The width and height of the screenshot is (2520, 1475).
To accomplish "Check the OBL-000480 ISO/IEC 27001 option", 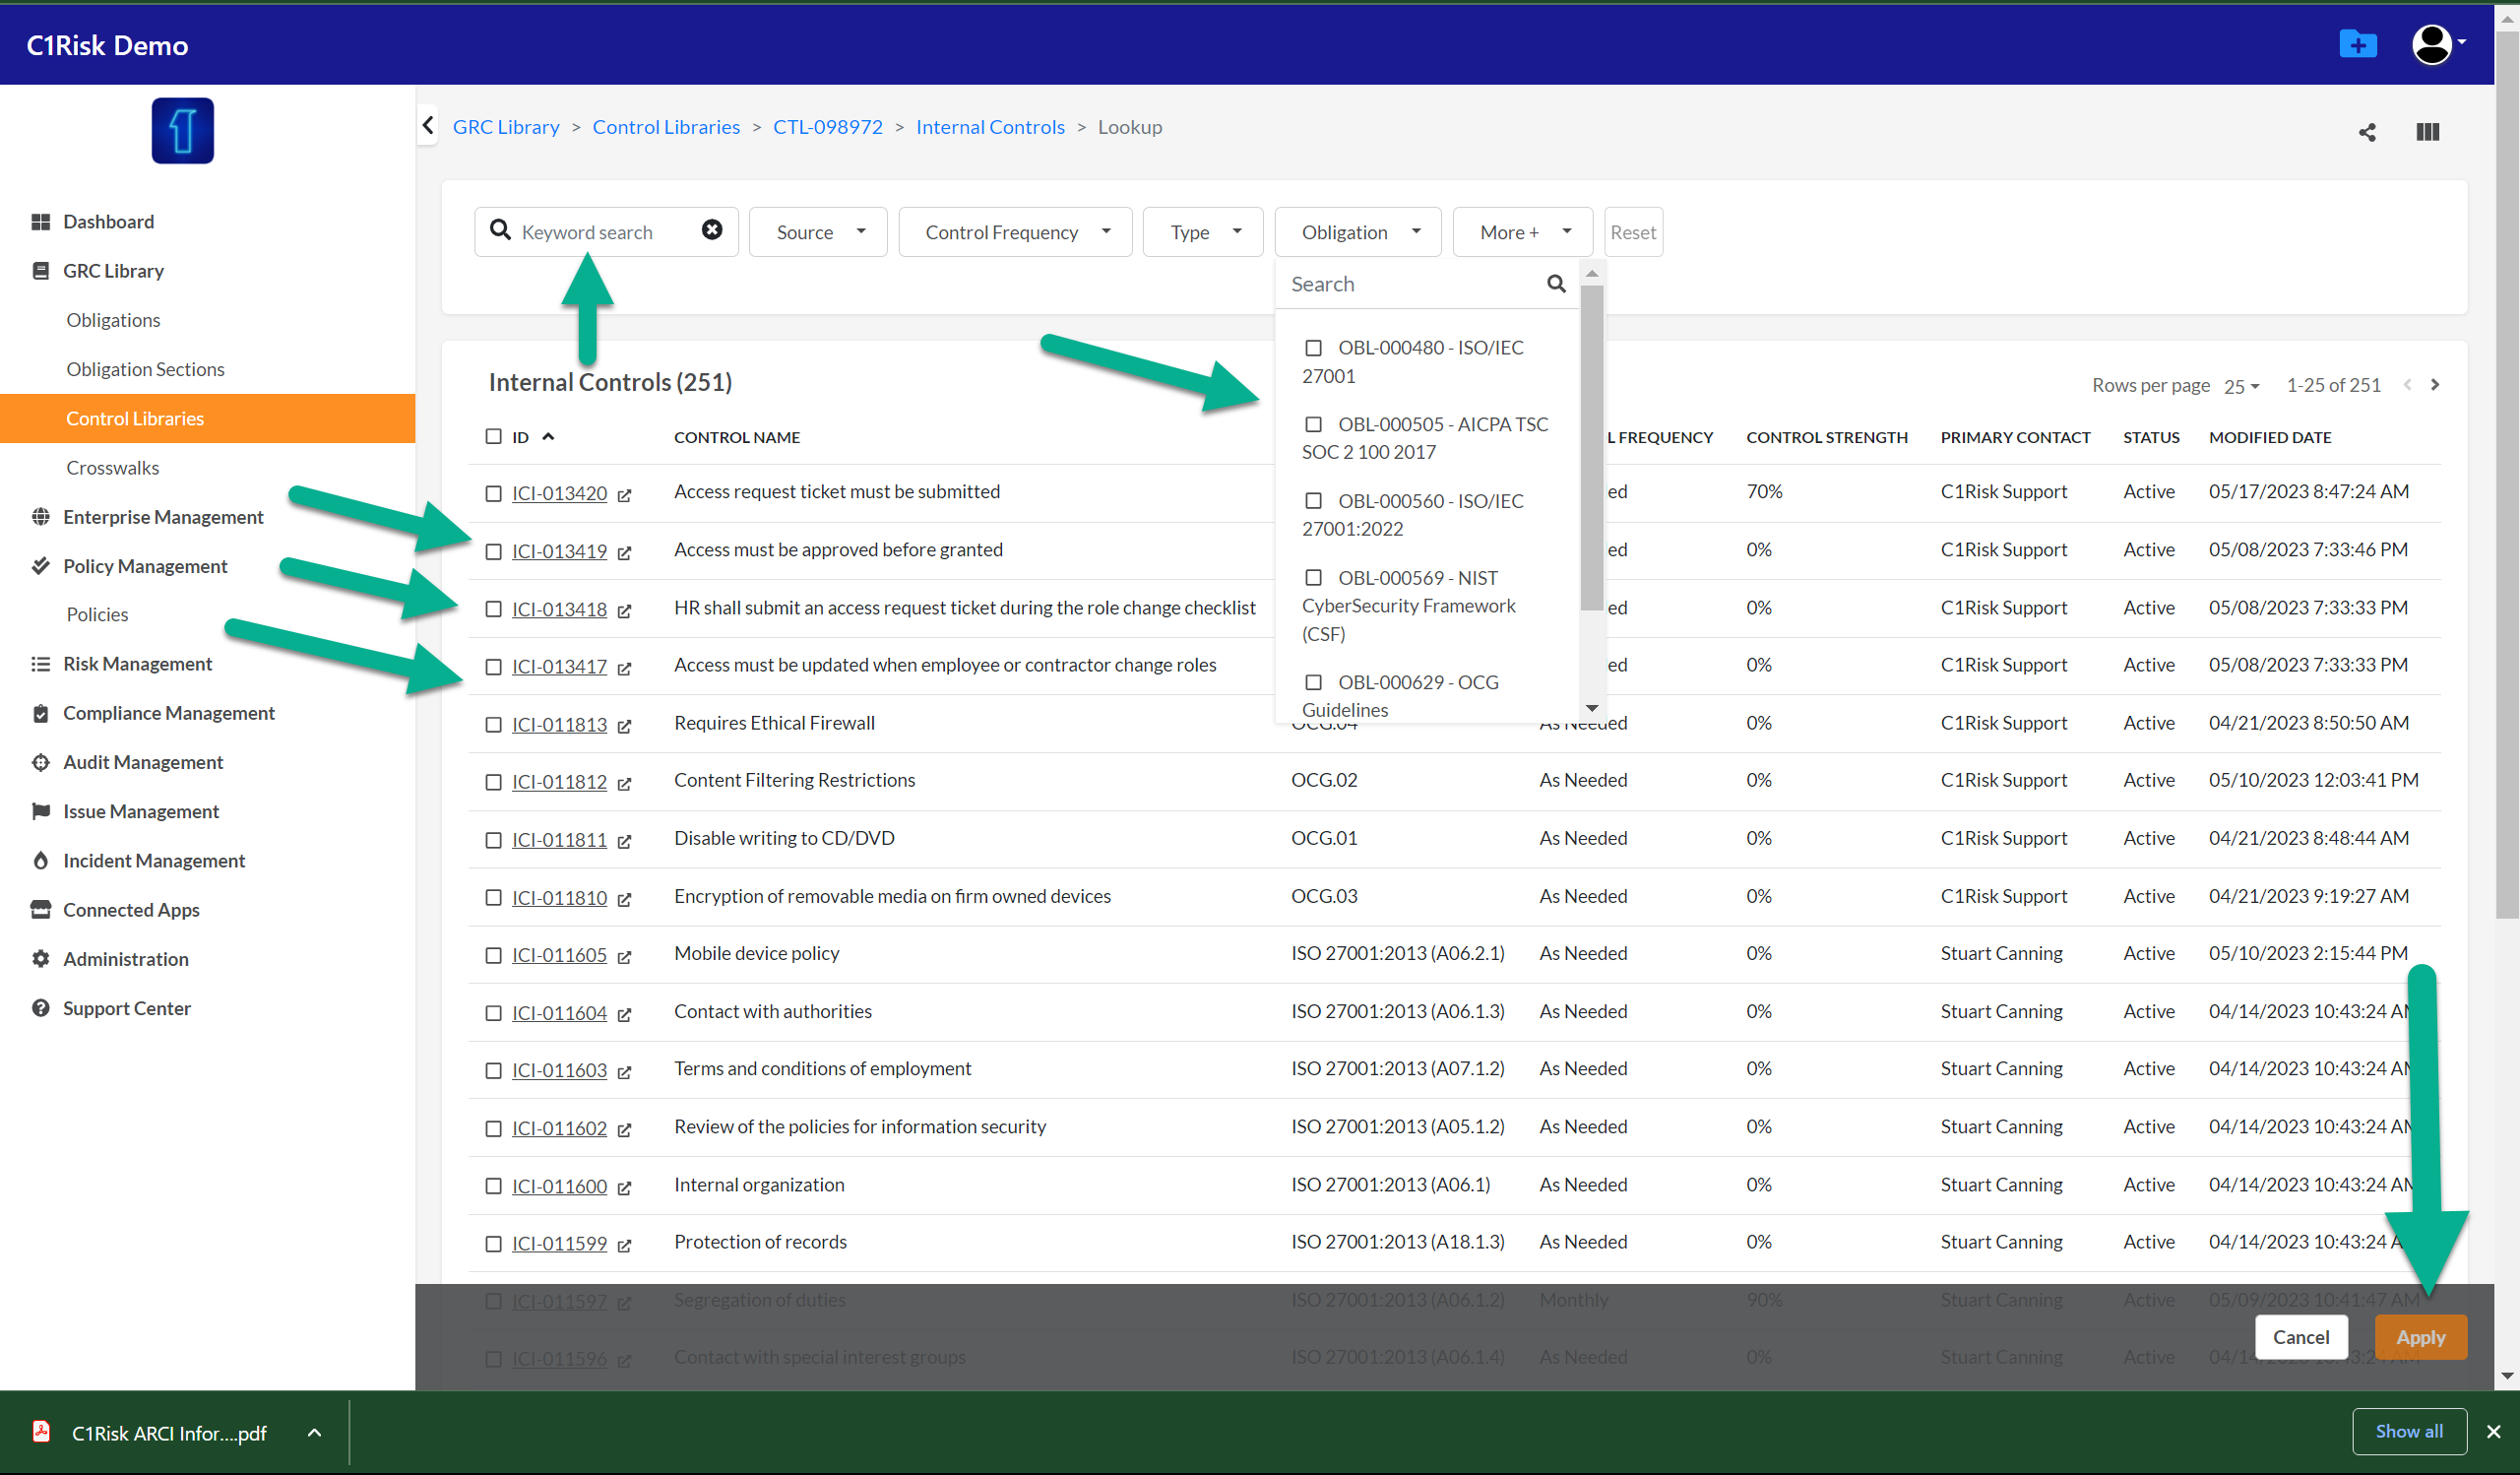I will pos(1313,348).
